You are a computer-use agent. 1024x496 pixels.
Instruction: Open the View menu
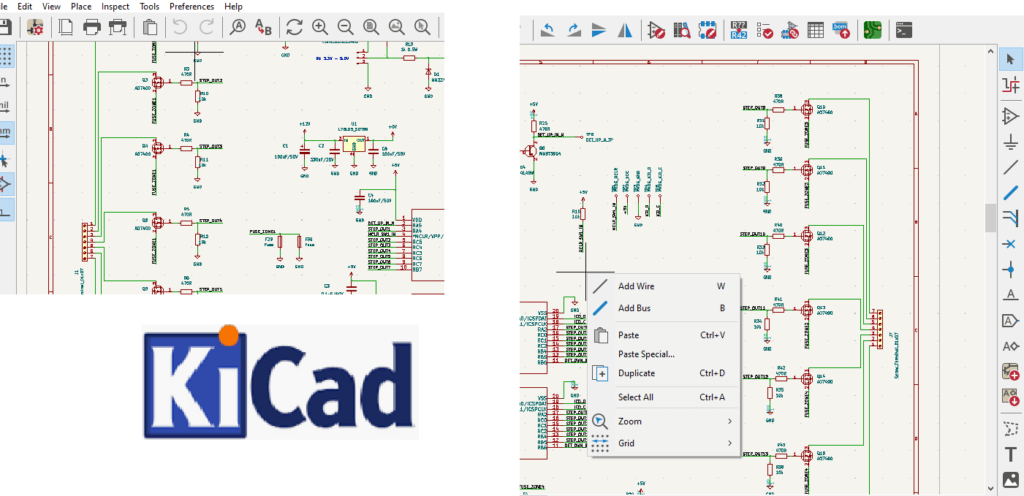click(x=52, y=6)
